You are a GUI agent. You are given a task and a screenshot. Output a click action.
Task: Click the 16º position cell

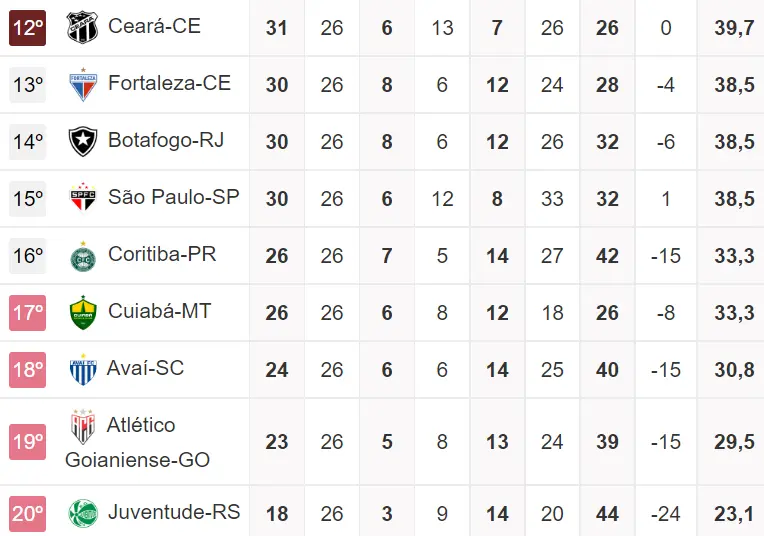coord(28,256)
